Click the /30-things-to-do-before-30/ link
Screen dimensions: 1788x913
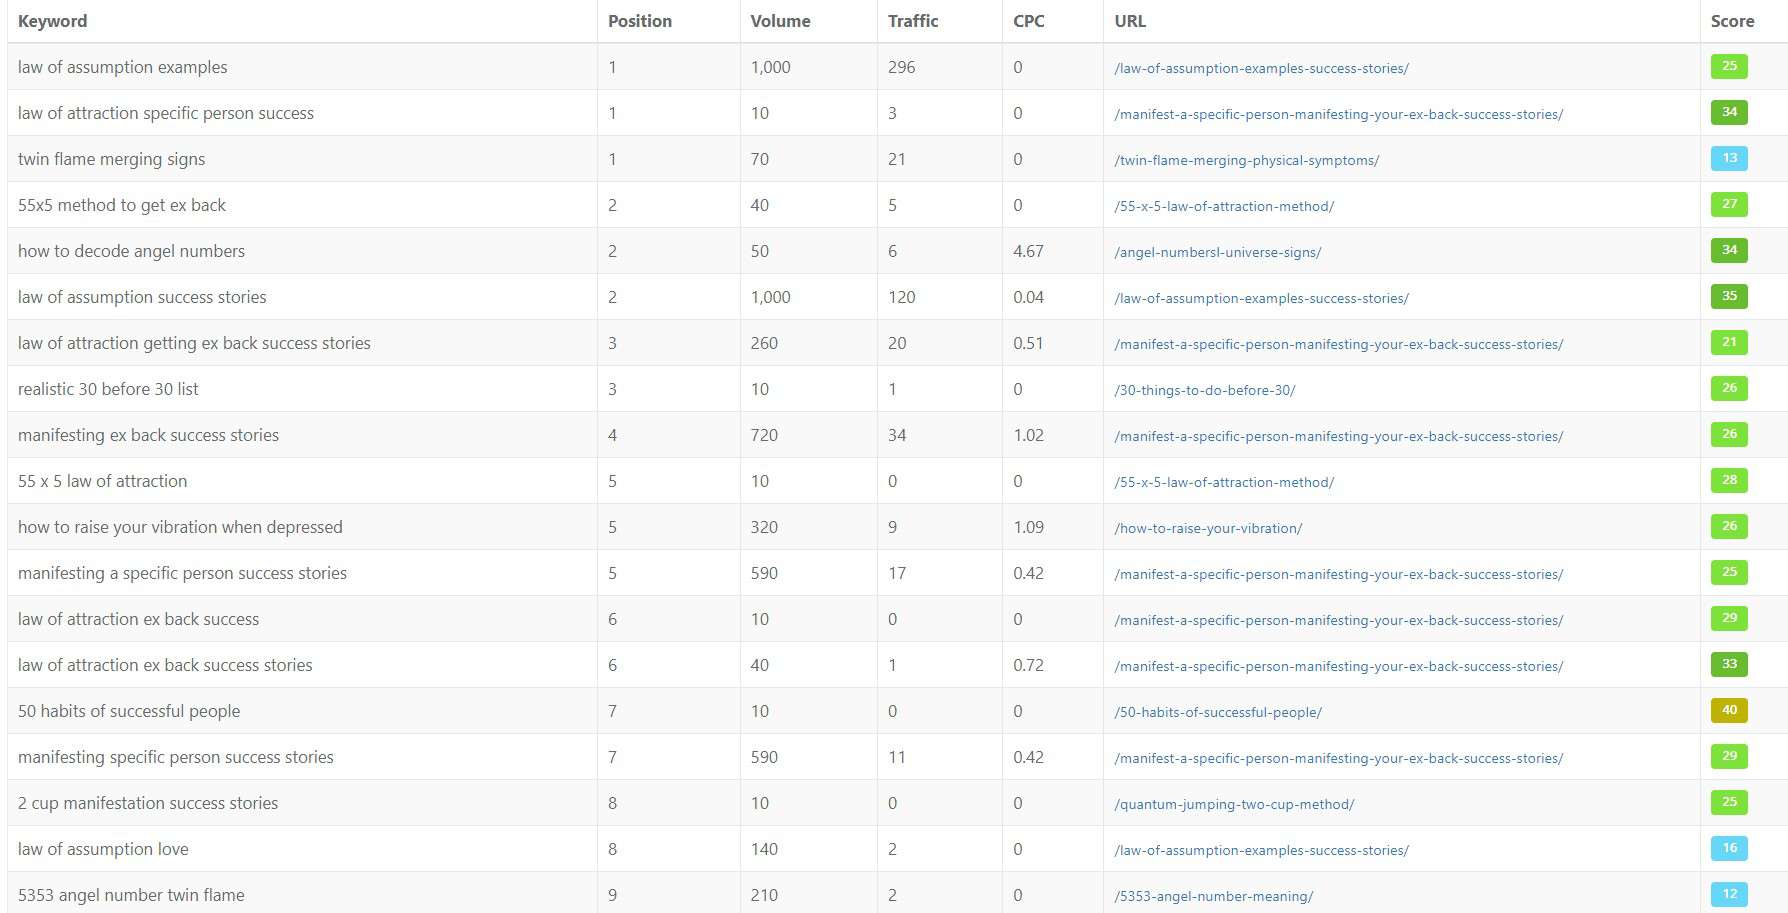1204,390
